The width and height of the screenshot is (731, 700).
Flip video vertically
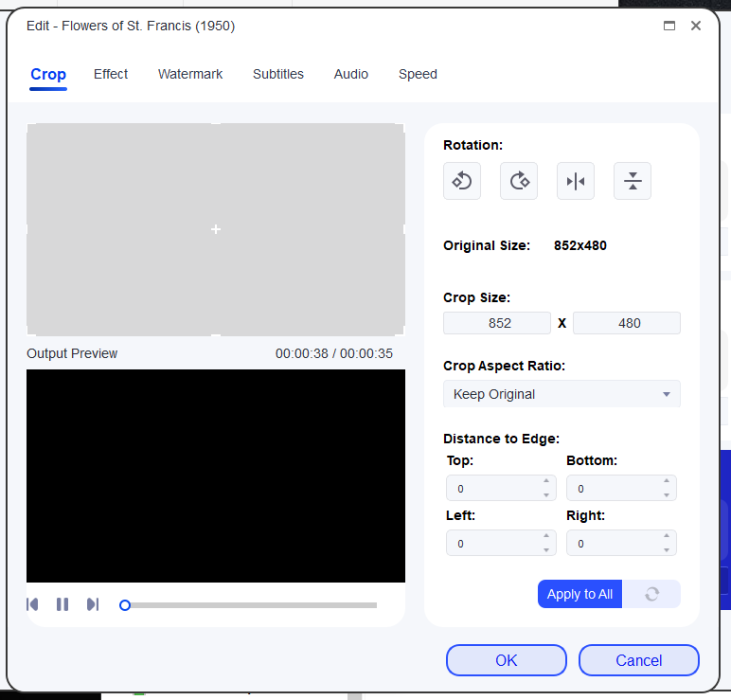point(632,181)
